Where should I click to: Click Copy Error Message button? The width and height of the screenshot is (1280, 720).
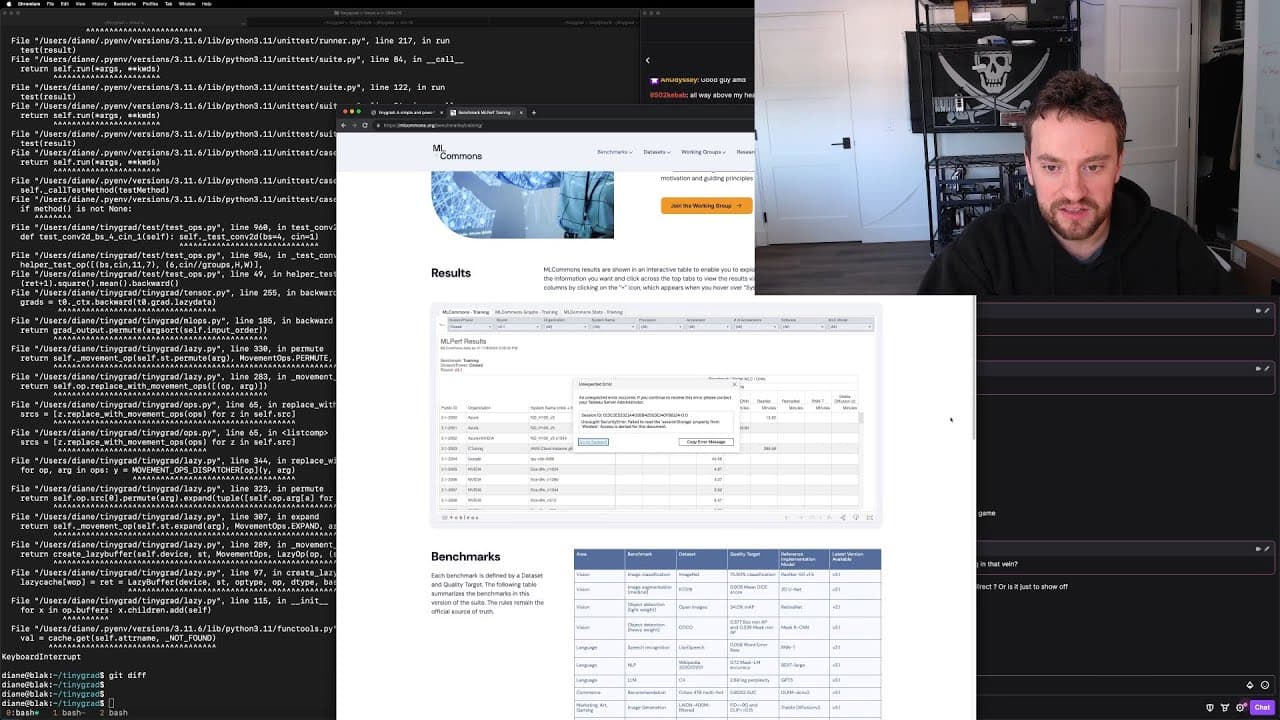point(706,442)
